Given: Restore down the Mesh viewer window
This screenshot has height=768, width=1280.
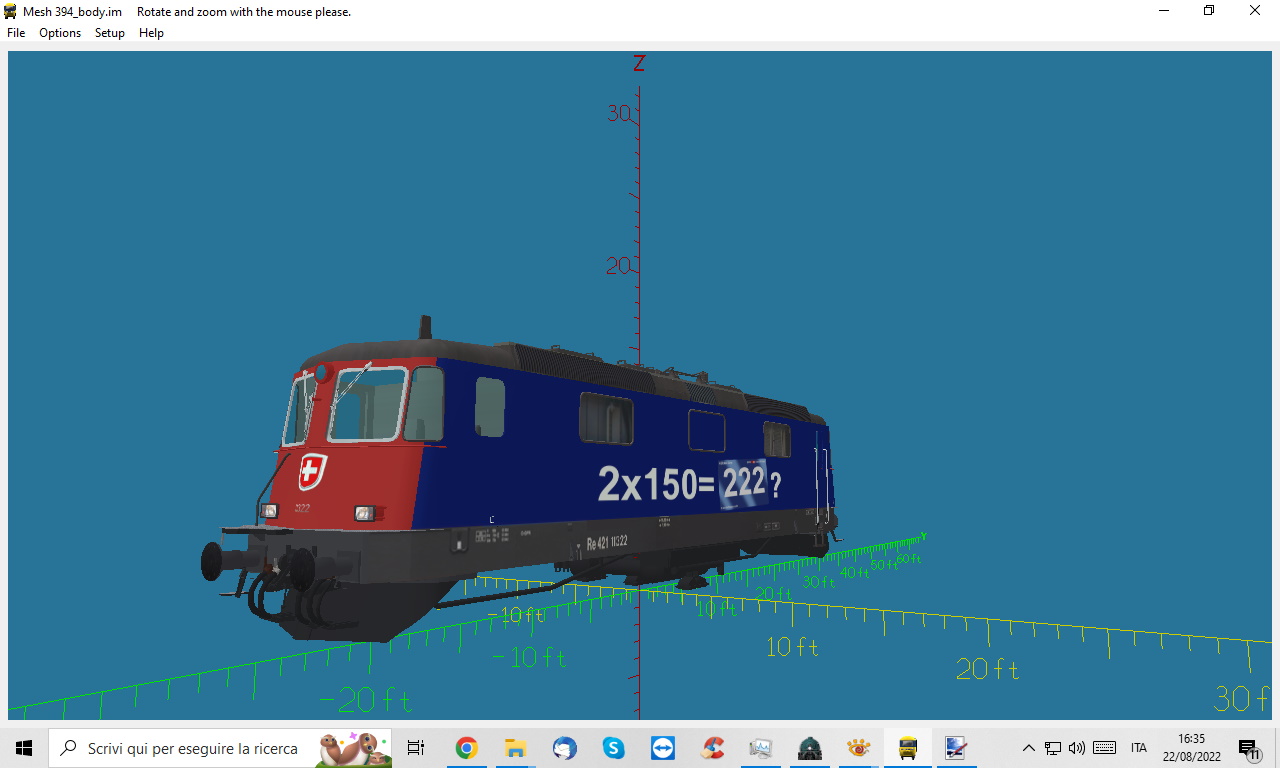Looking at the screenshot, I should click(x=1209, y=11).
